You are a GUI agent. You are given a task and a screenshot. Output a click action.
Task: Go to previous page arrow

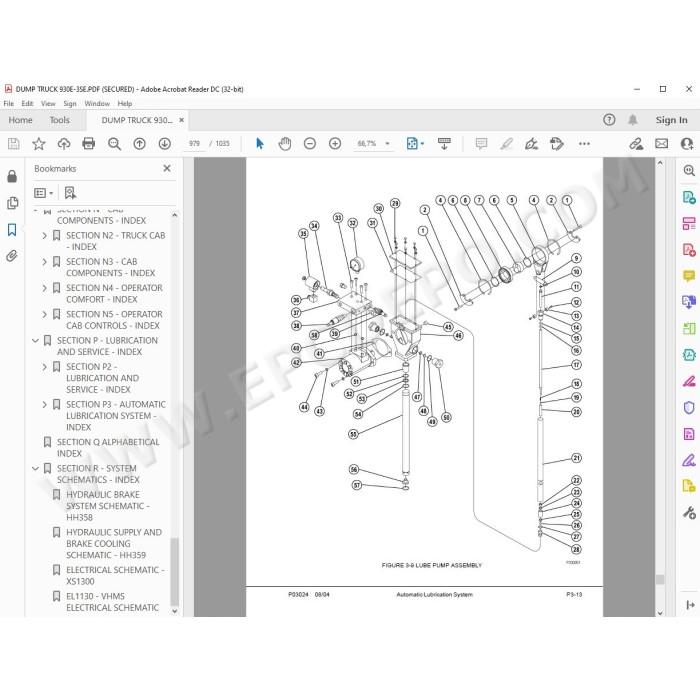(139, 143)
